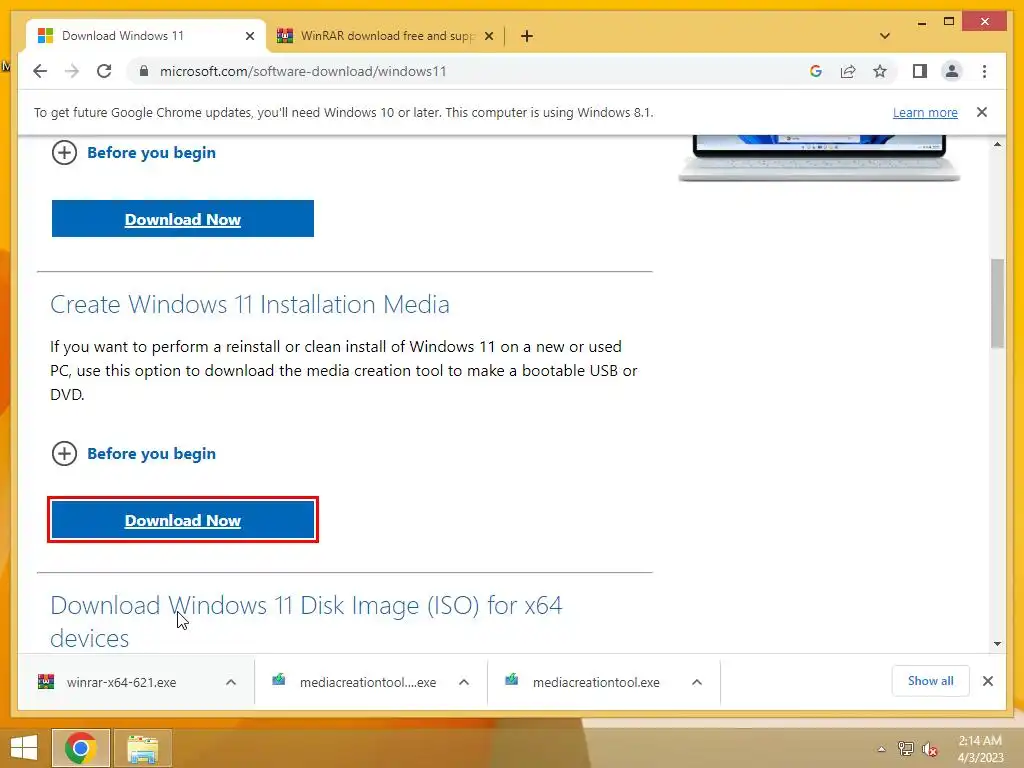The height and width of the screenshot is (768, 1024).
Task: Click the upper Download Now button
Action: coord(183,219)
